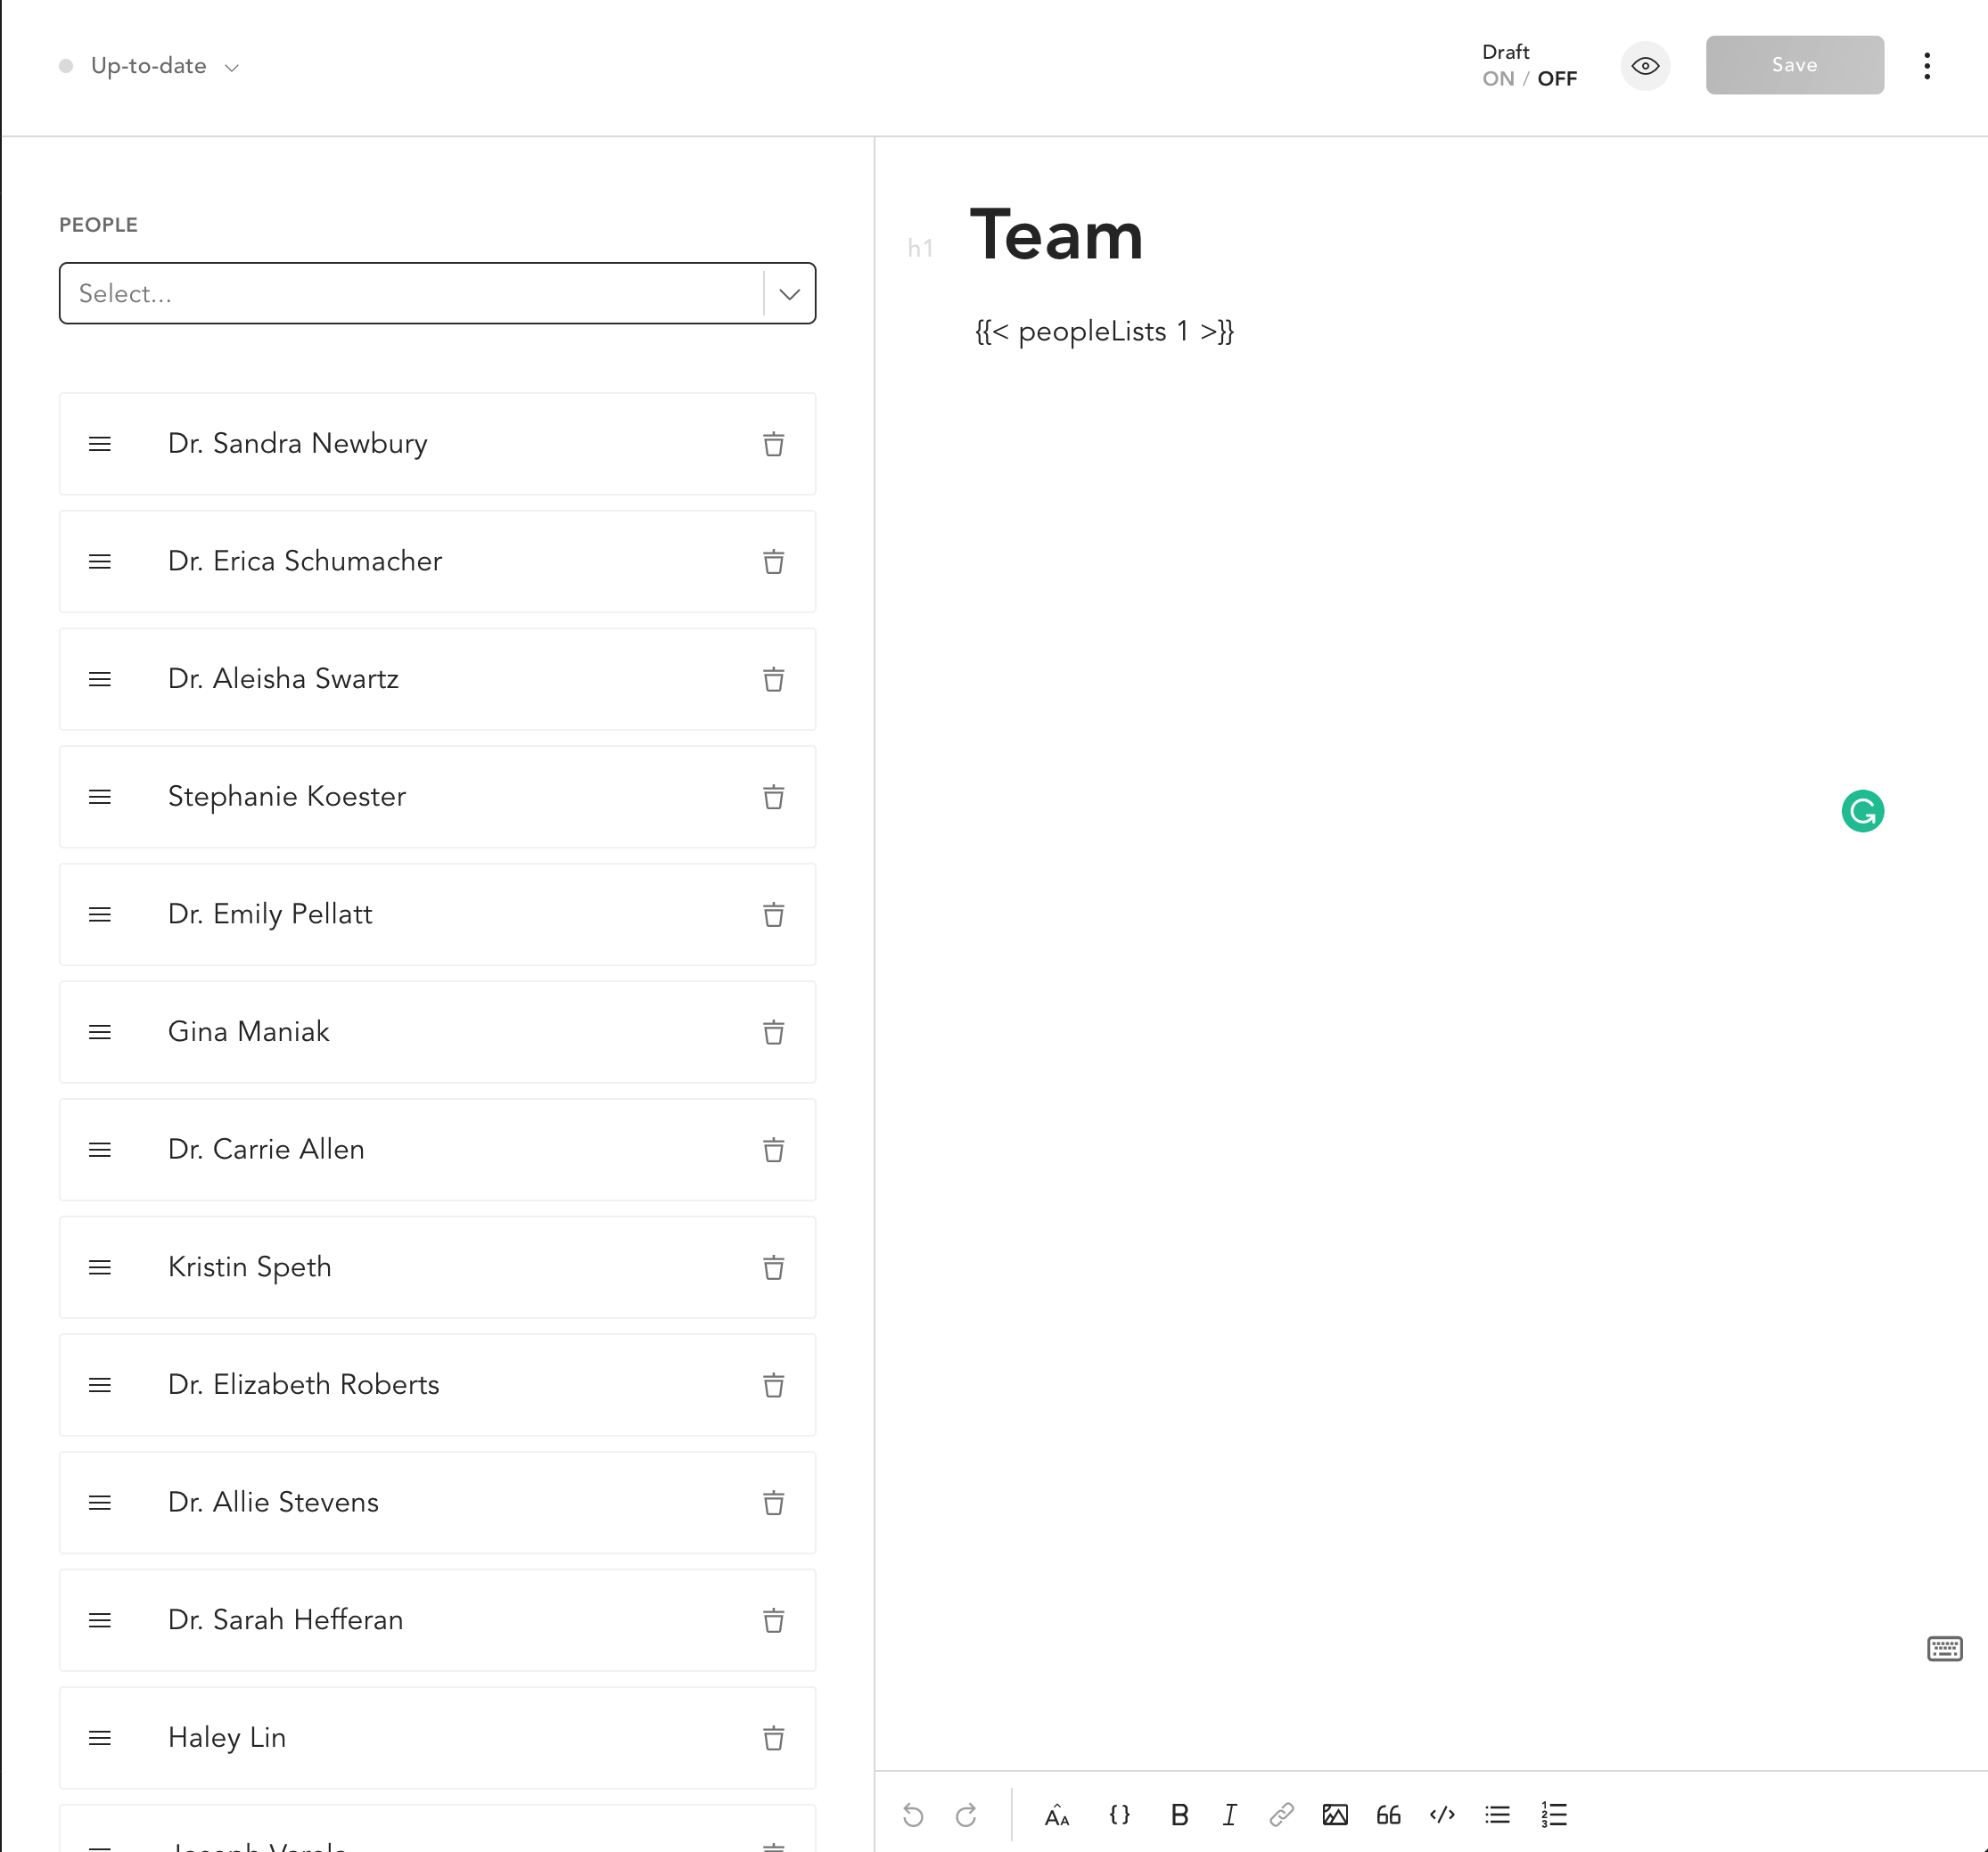Screen dimensions: 1988x1852
Task: Toggle the eye preview button
Action: pyautogui.click(x=1644, y=66)
